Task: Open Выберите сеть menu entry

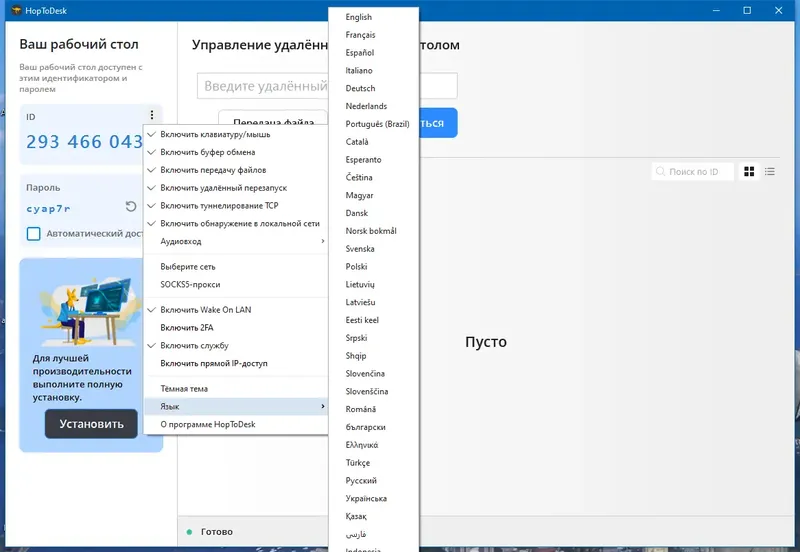Action: [236, 267]
